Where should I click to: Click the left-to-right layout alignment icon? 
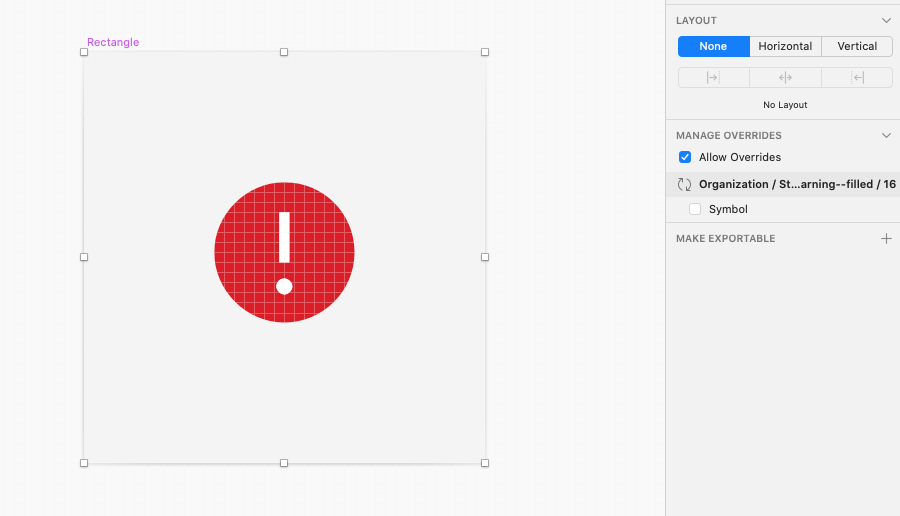pos(713,77)
